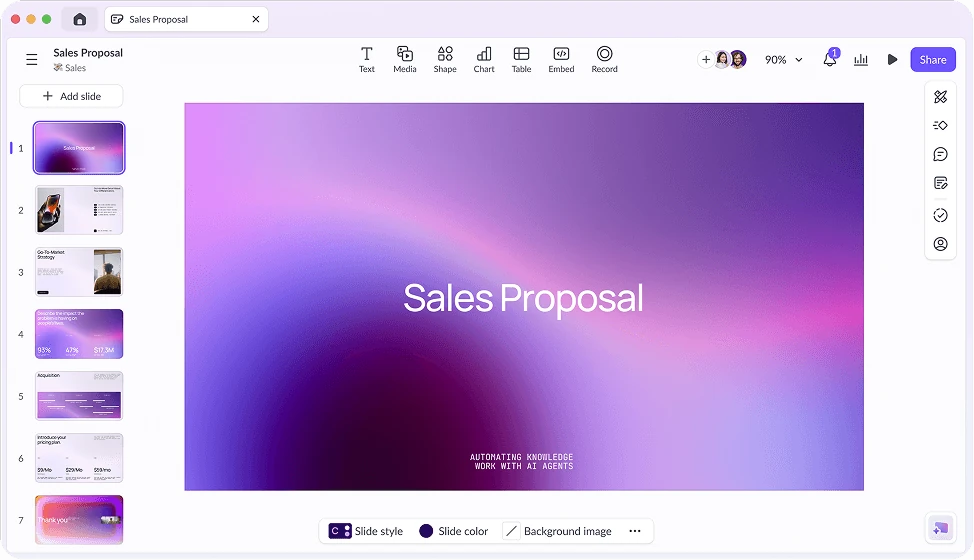The width and height of the screenshot is (974, 560).
Task: Select slide 2 thumbnail with phone image
Action: 79,210
